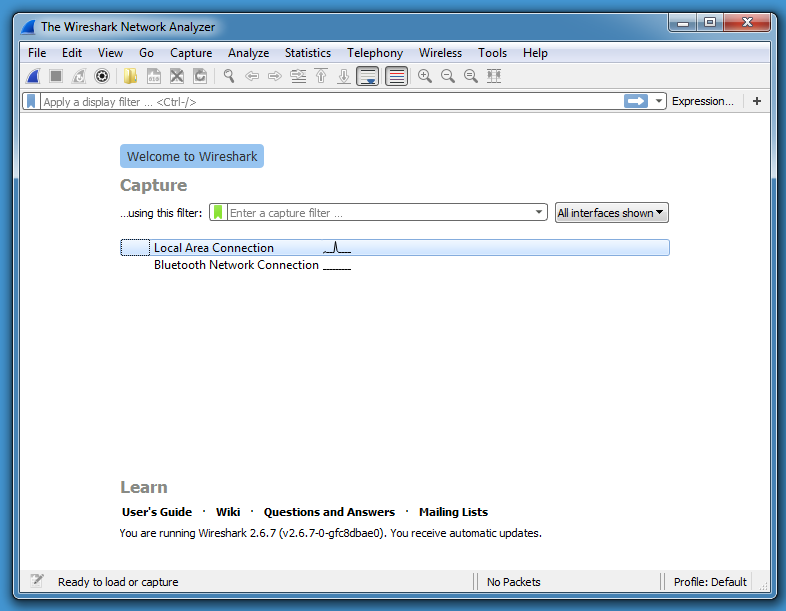Open capture filter history dropdown arrow
This screenshot has height=611, width=786.
[x=539, y=213]
